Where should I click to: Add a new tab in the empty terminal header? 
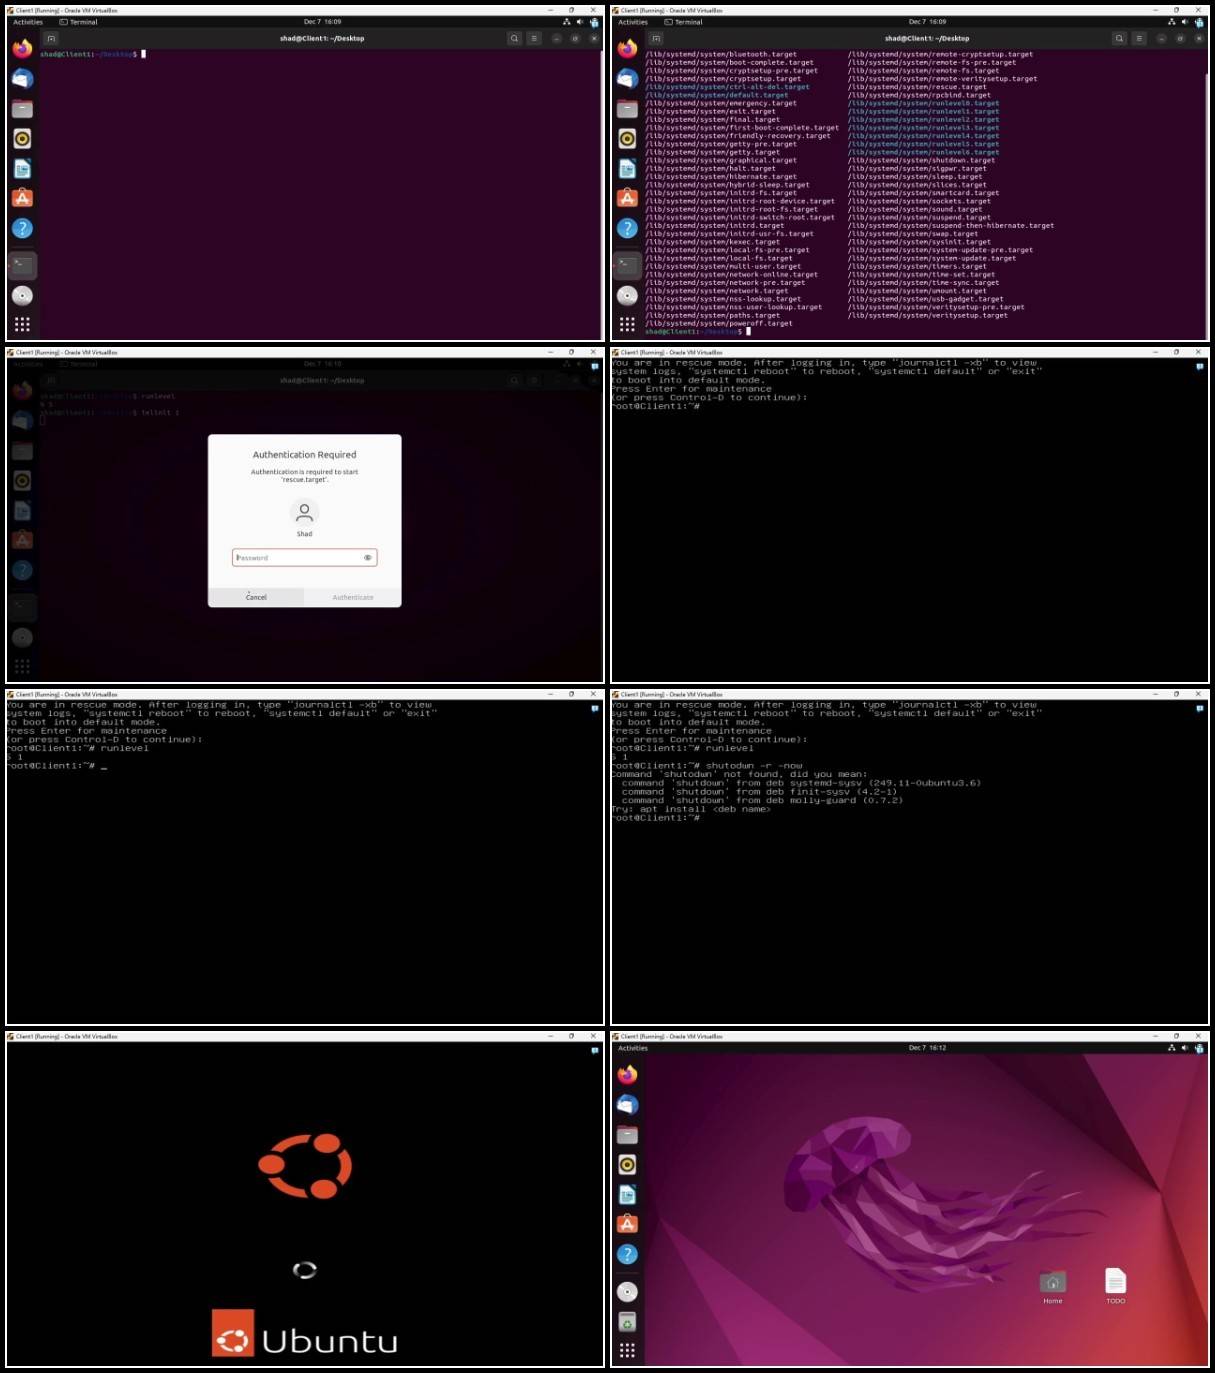pos(51,38)
